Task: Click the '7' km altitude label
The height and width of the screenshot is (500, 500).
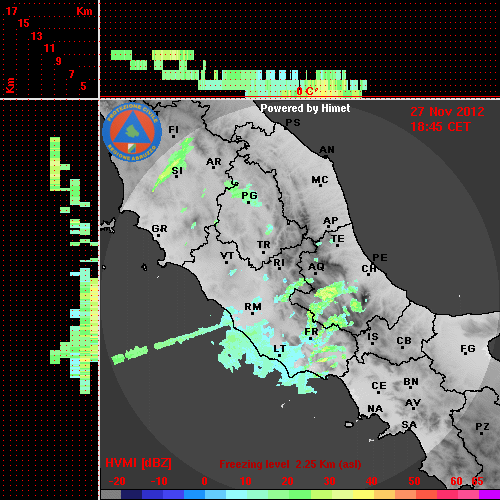Action: click(71, 74)
